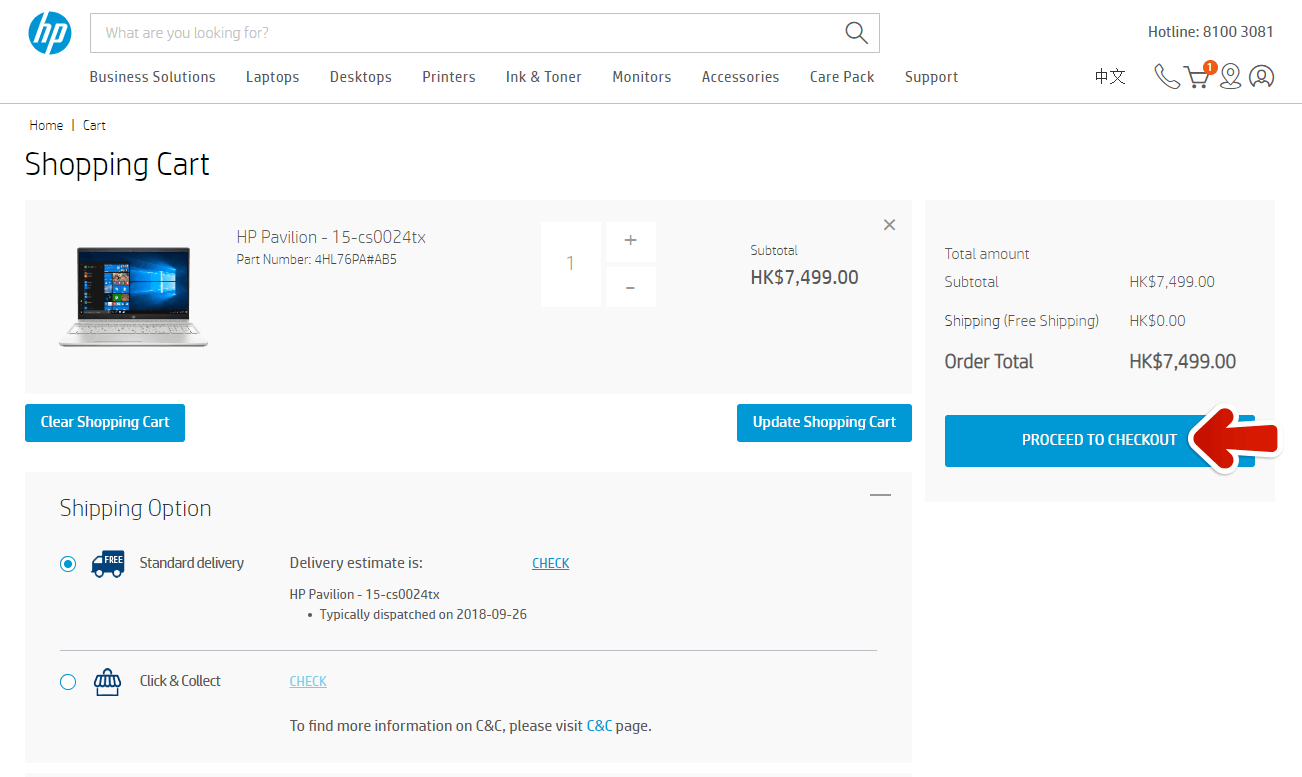Click Order Total HK$7,499.00 amount

[1183, 362]
